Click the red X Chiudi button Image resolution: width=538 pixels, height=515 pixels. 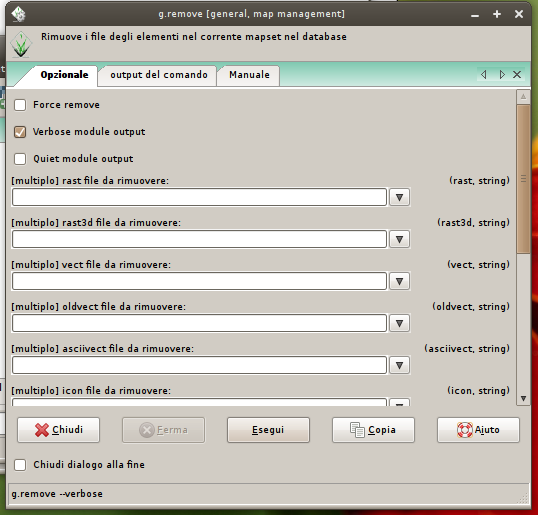tap(58, 430)
